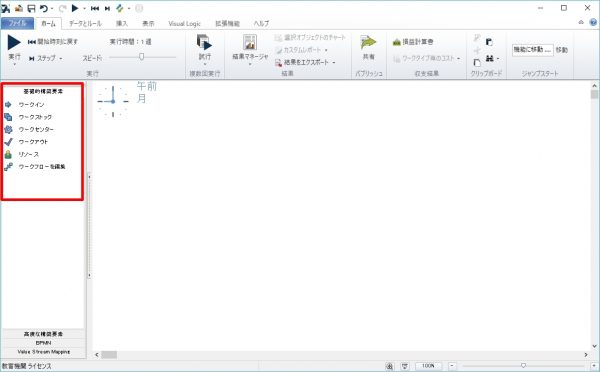Open the 損益計算書 income statement
Viewport: 600px width, 372px height.
[413, 42]
